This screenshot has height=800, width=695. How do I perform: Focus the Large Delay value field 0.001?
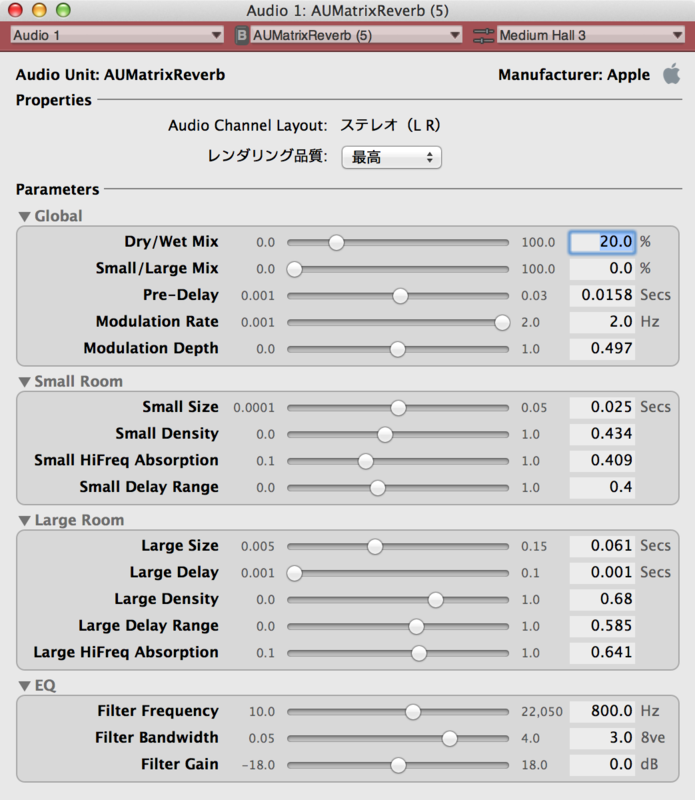(x=602, y=572)
